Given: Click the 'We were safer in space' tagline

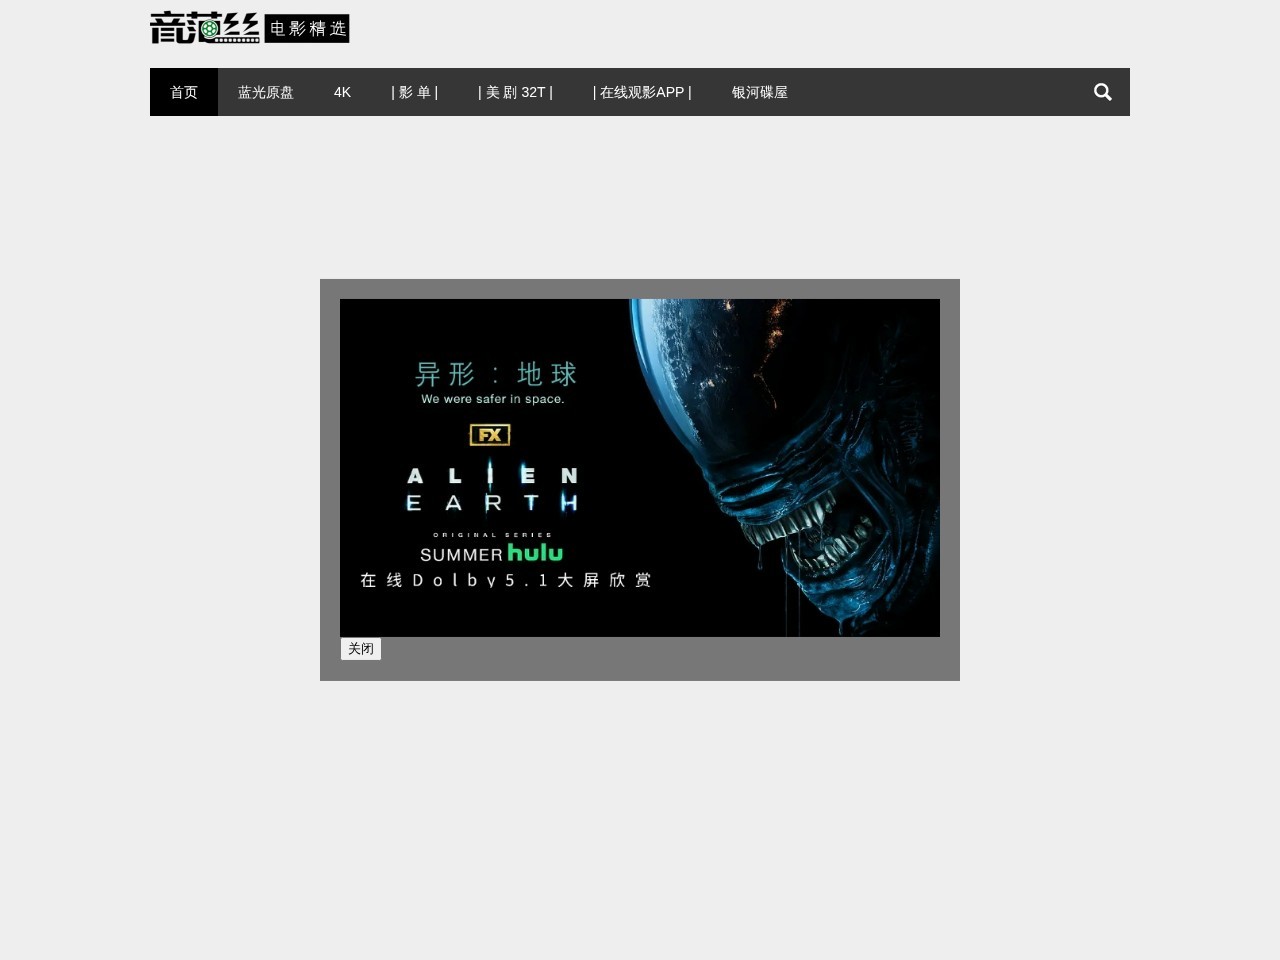Looking at the screenshot, I should click(492, 399).
